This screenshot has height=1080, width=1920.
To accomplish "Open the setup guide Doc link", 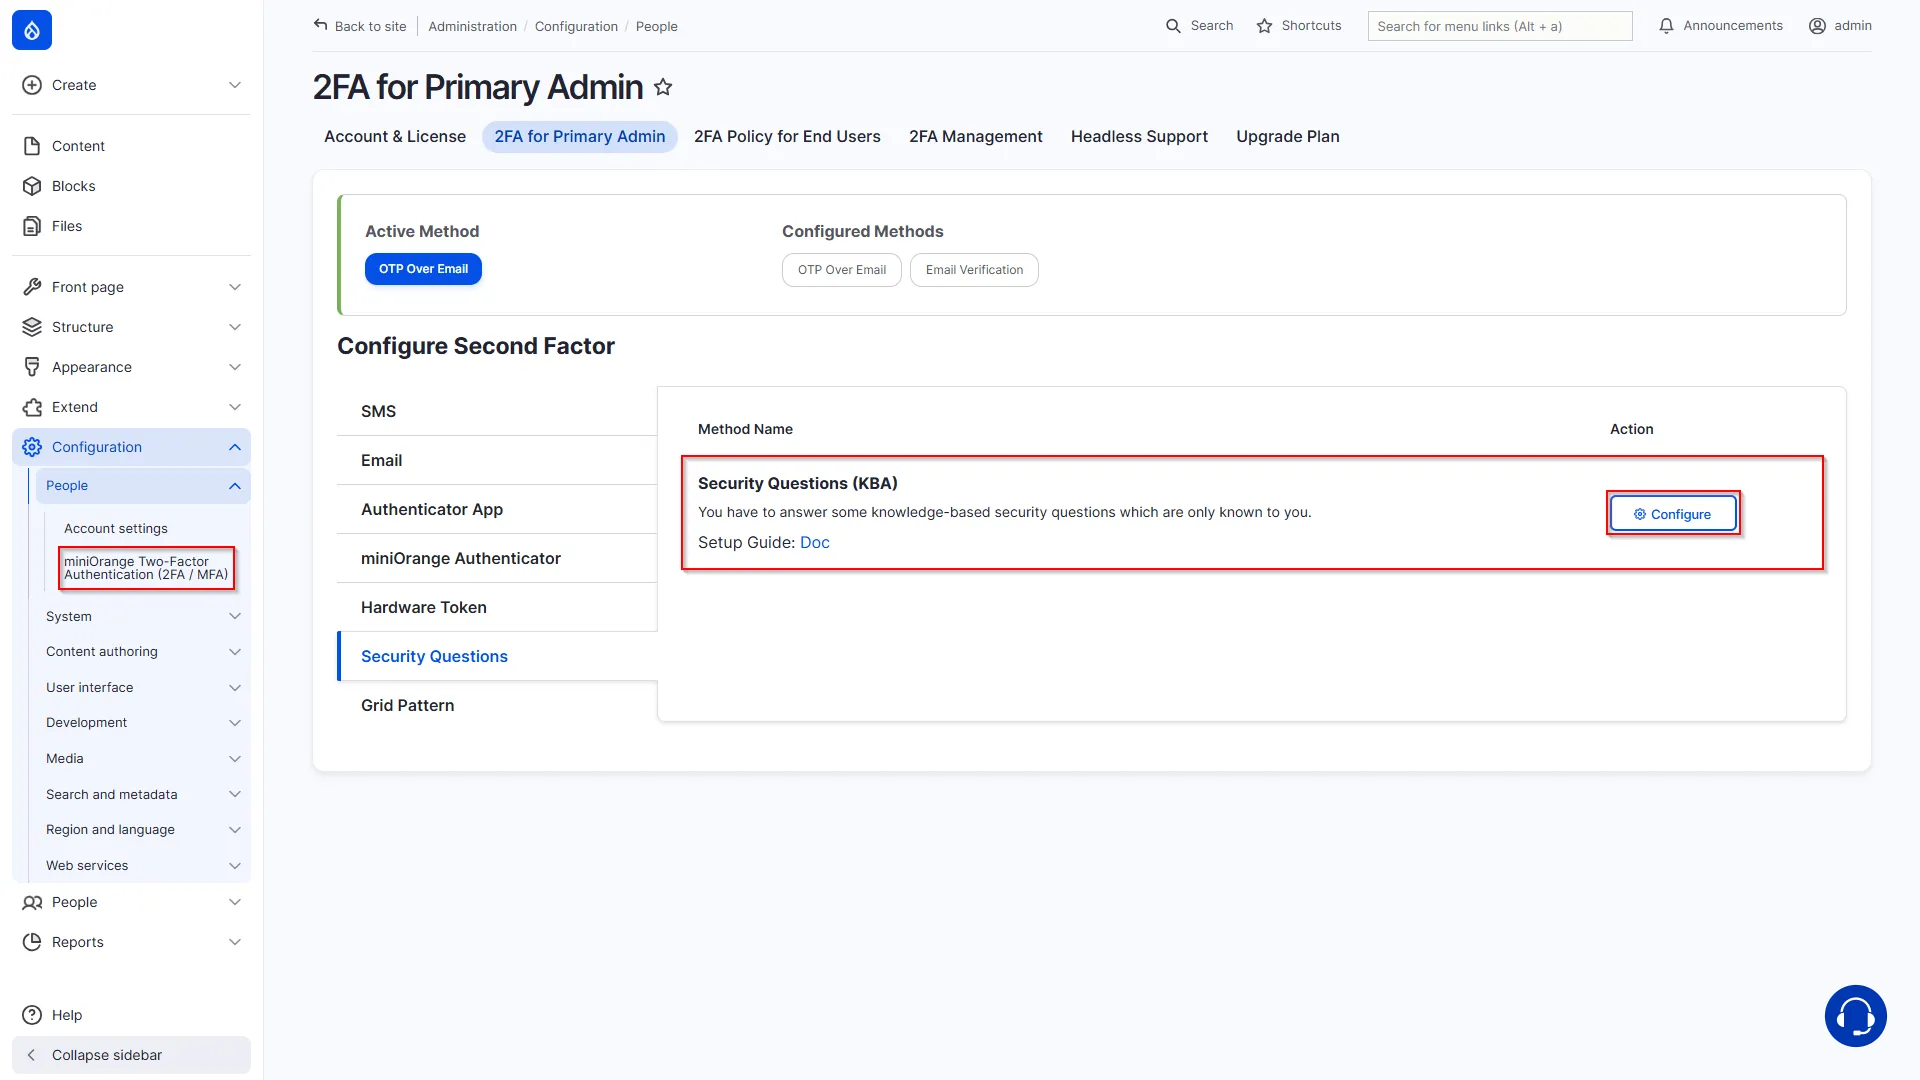I will (x=815, y=542).
